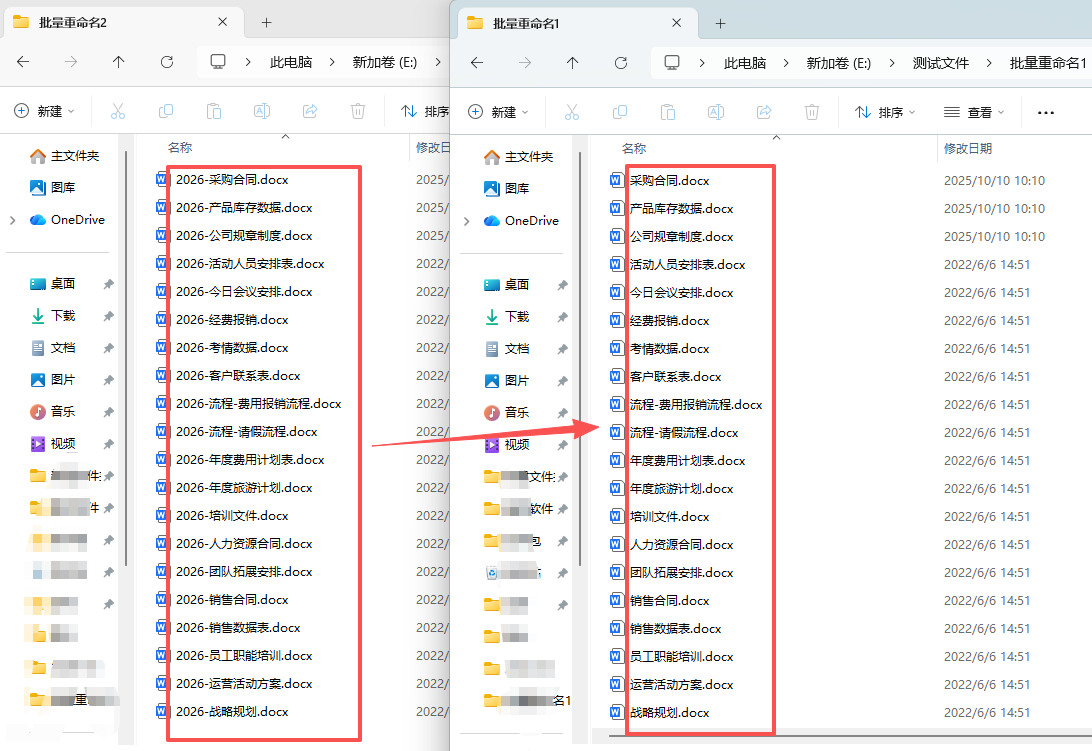
Task: Select 下载 in 批量重命名1 sidebar
Action: pyautogui.click(x=506, y=316)
